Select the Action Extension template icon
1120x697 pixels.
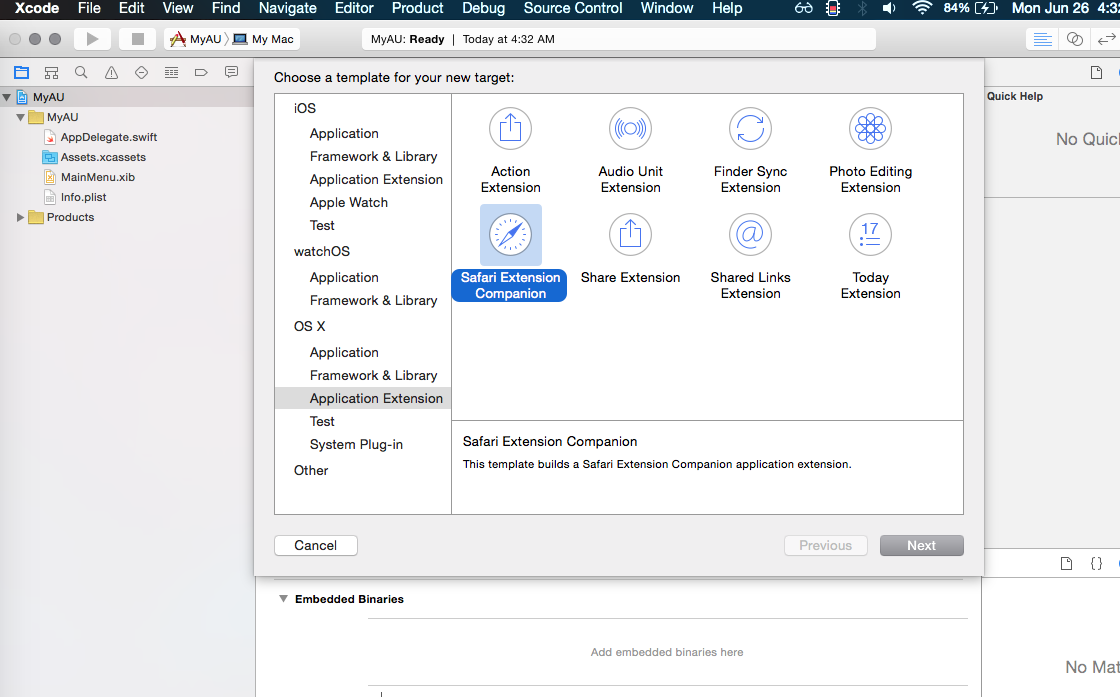[510, 129]
